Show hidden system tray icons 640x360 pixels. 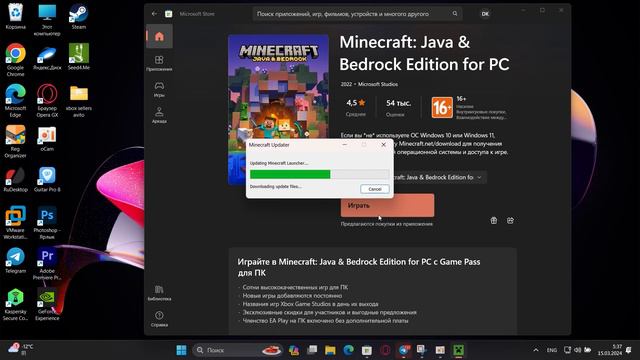(536, 350)
